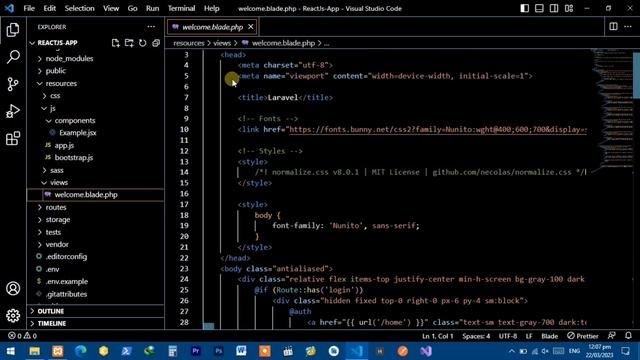Expand the TIMELINE section
This screenshot has height=360, width=640.
click(96, 323)
